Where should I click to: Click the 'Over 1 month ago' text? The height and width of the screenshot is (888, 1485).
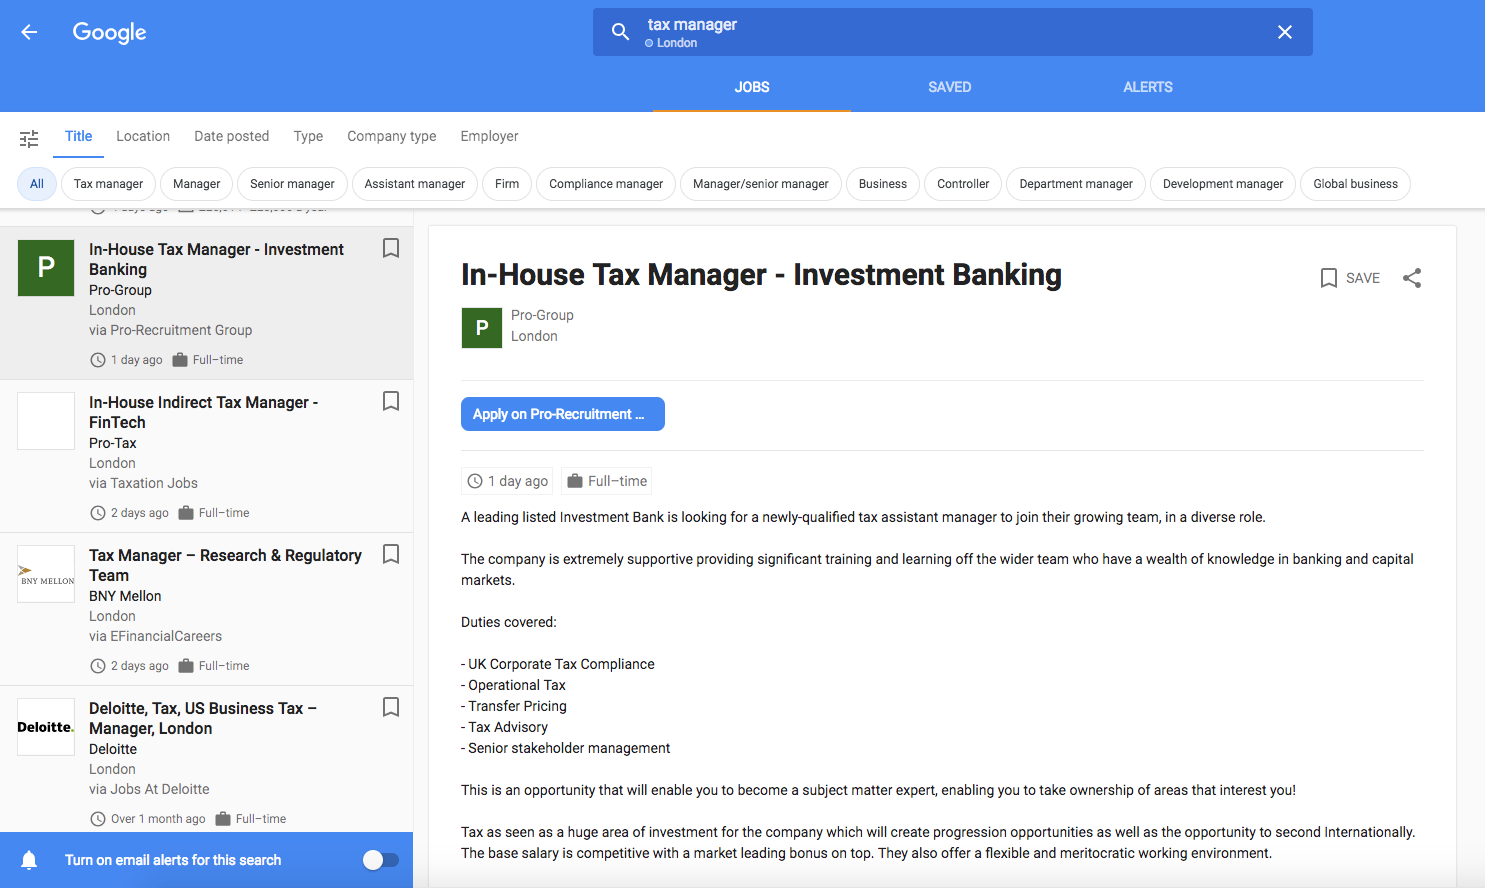tap(158, 819)
